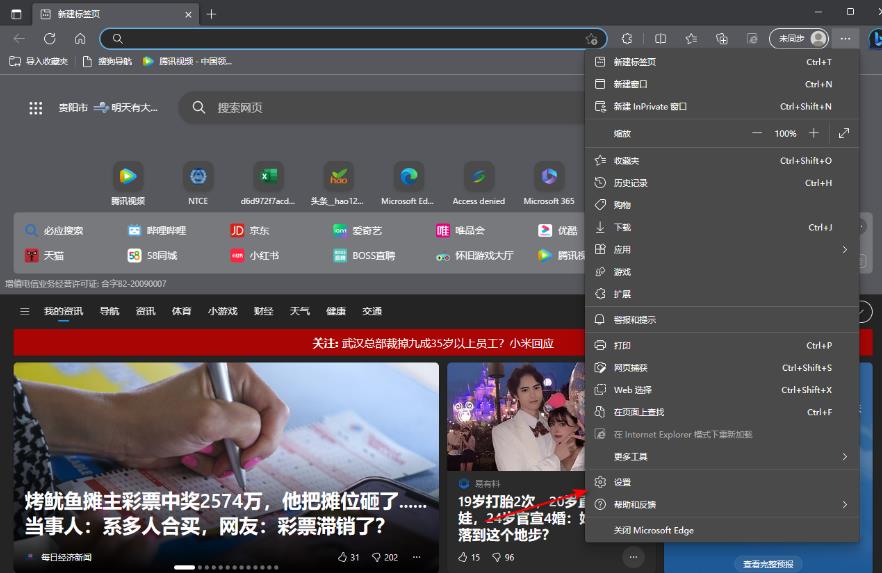This screenshot has height=573, width=882.
Task: Enter full screen via zoom row icon
Action: [x=843, y=133]
